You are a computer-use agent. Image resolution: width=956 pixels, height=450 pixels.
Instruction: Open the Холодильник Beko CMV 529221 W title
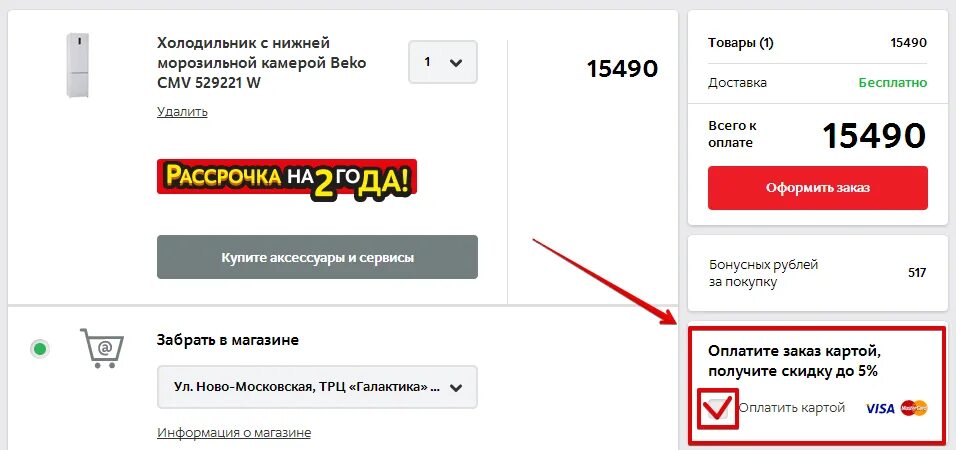tap(262, 63)
